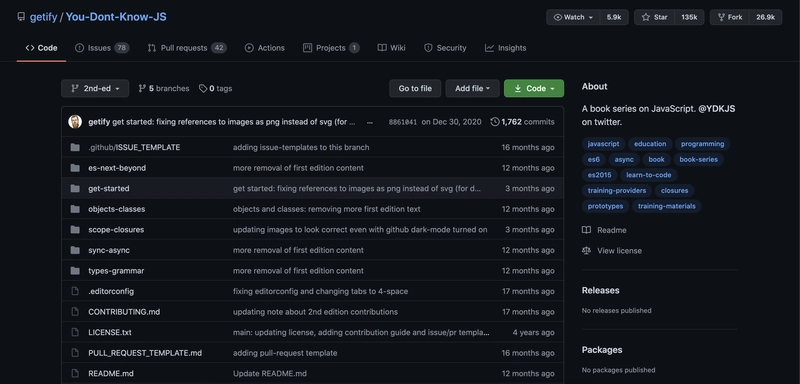Select the closures topic tag
The image size is (800, 384).
674,191
